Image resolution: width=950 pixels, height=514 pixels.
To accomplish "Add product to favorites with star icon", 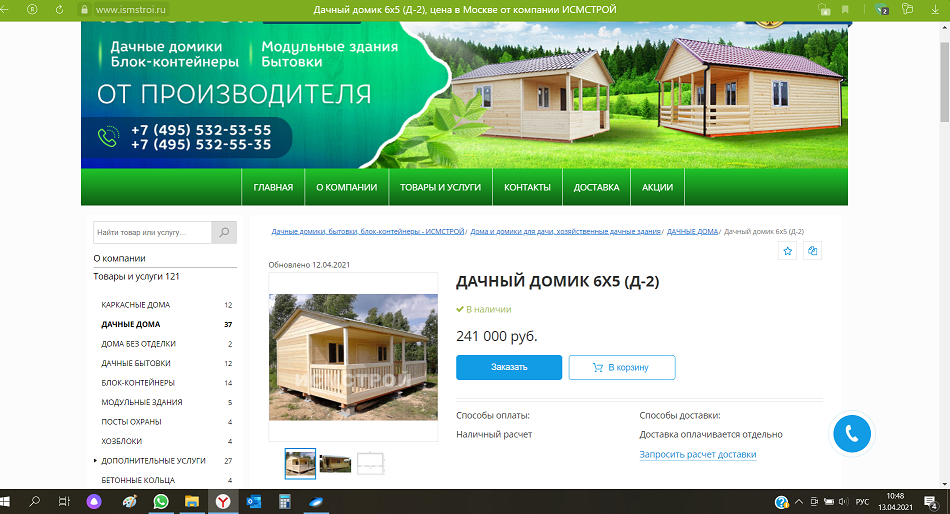I will [x=788, y=251].
